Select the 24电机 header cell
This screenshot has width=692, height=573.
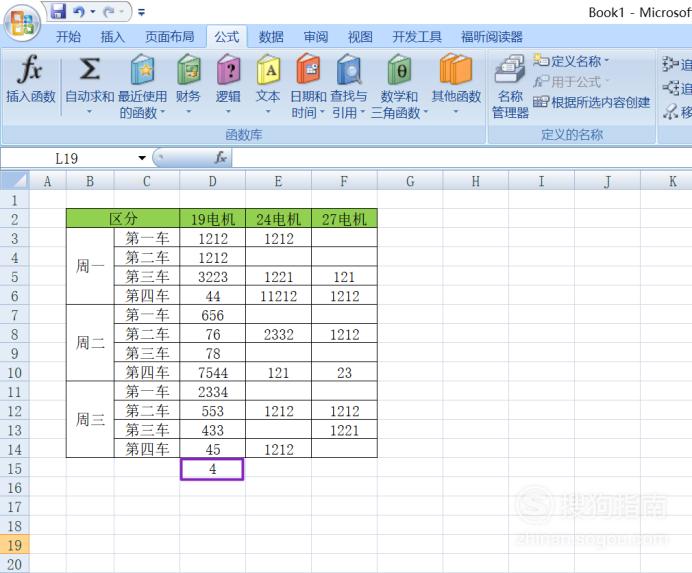pos(278,219)
